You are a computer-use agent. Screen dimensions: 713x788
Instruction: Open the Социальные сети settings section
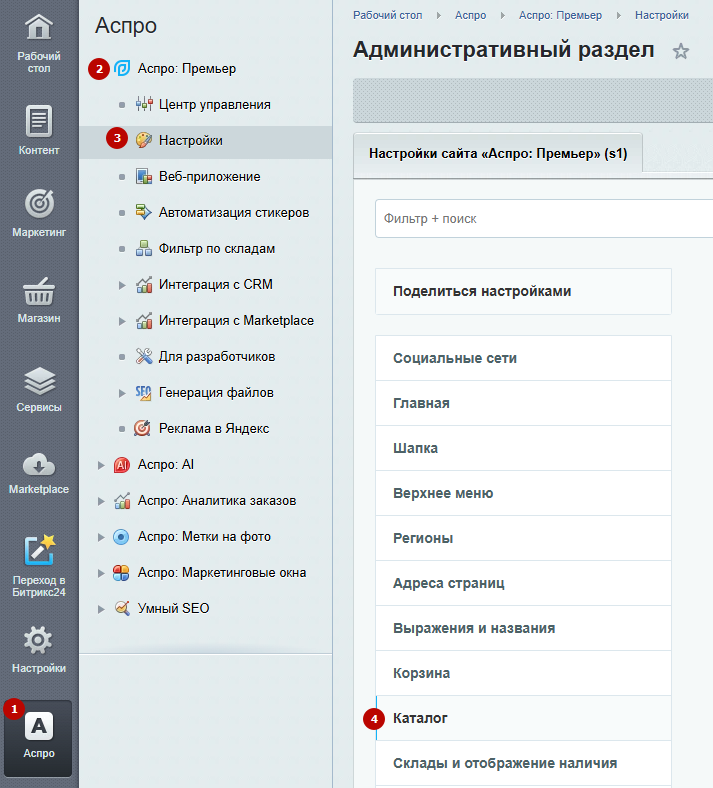click(523, 358)
